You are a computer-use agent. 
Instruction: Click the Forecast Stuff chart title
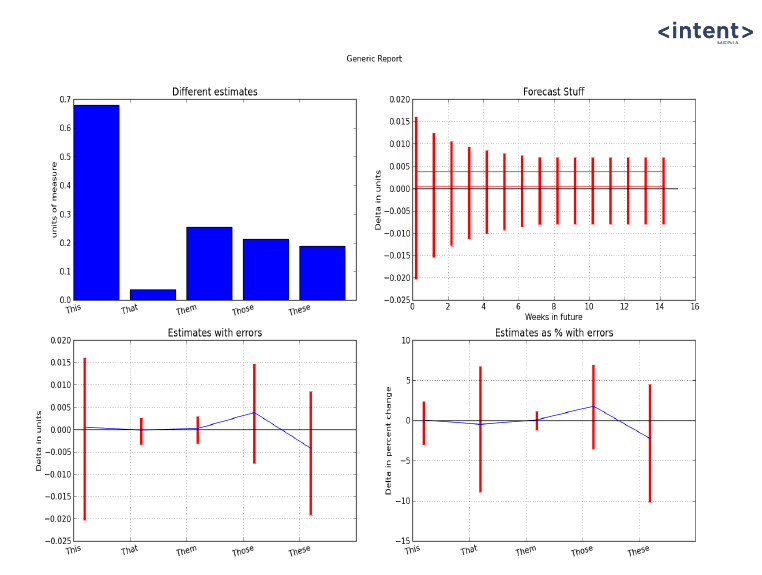coord(553,92)
